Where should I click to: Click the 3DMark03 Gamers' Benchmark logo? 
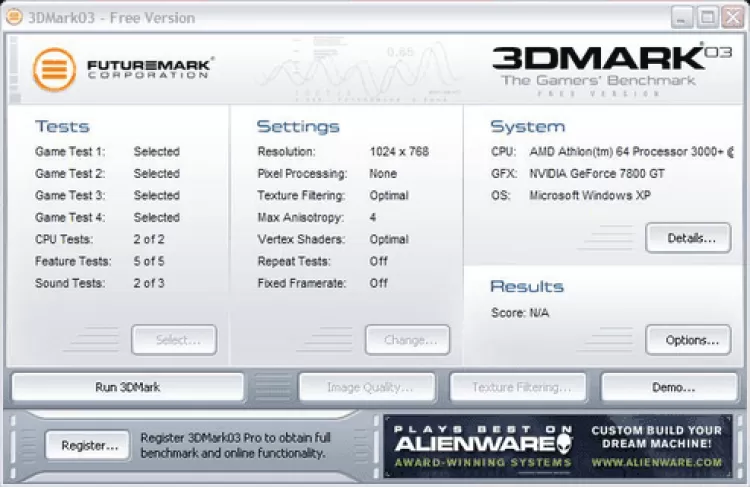pos(613,66)
